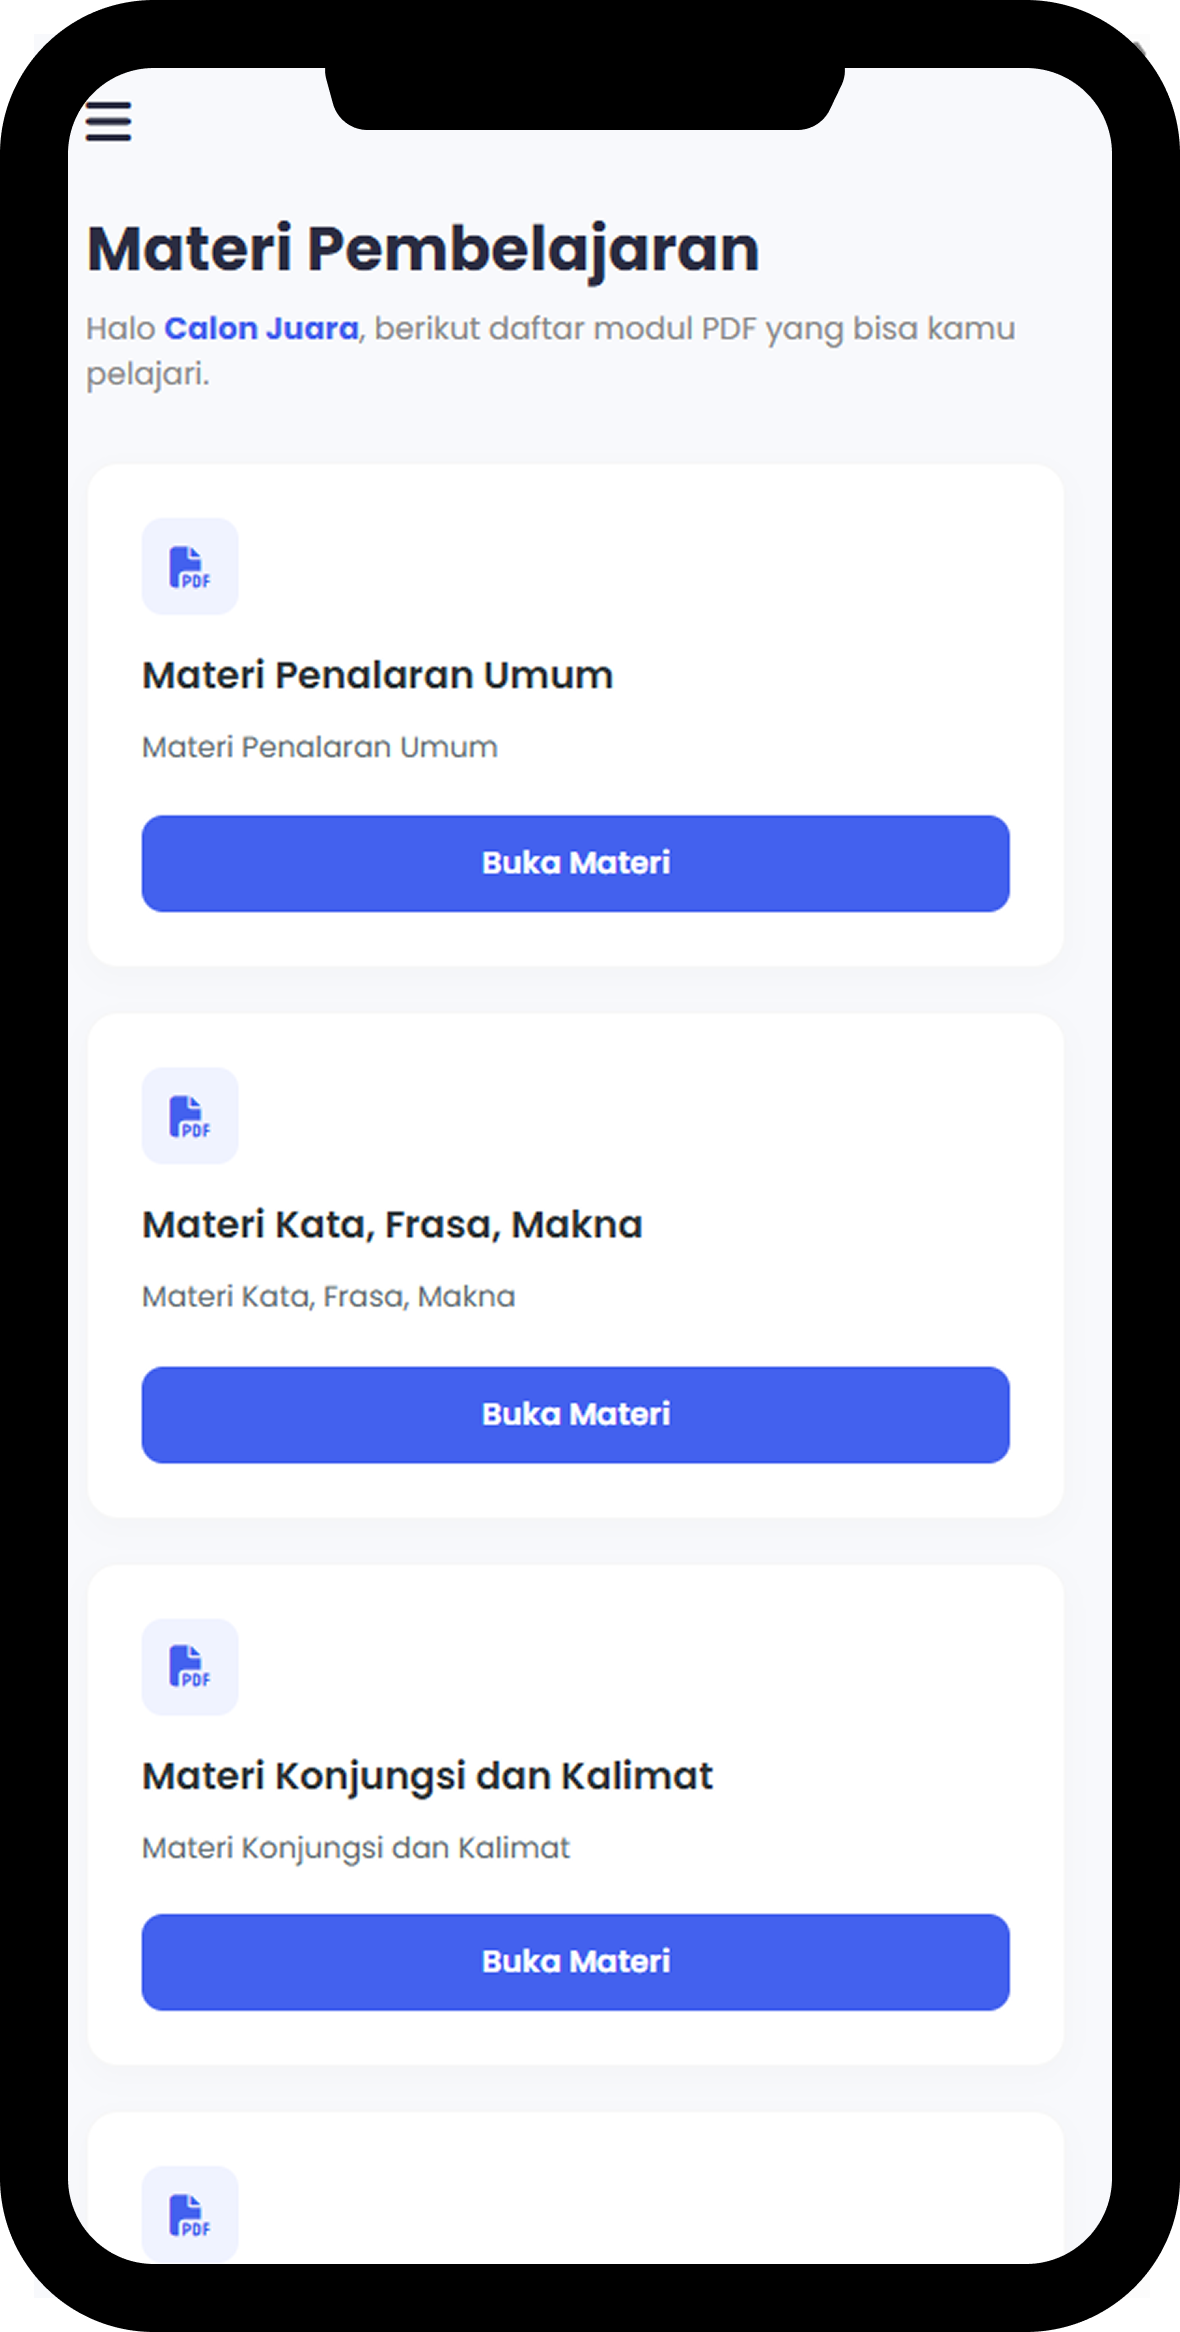Click the Materi Pembelajaran page heading
Screen dimensions: 1180x2332
pos(422,247)
